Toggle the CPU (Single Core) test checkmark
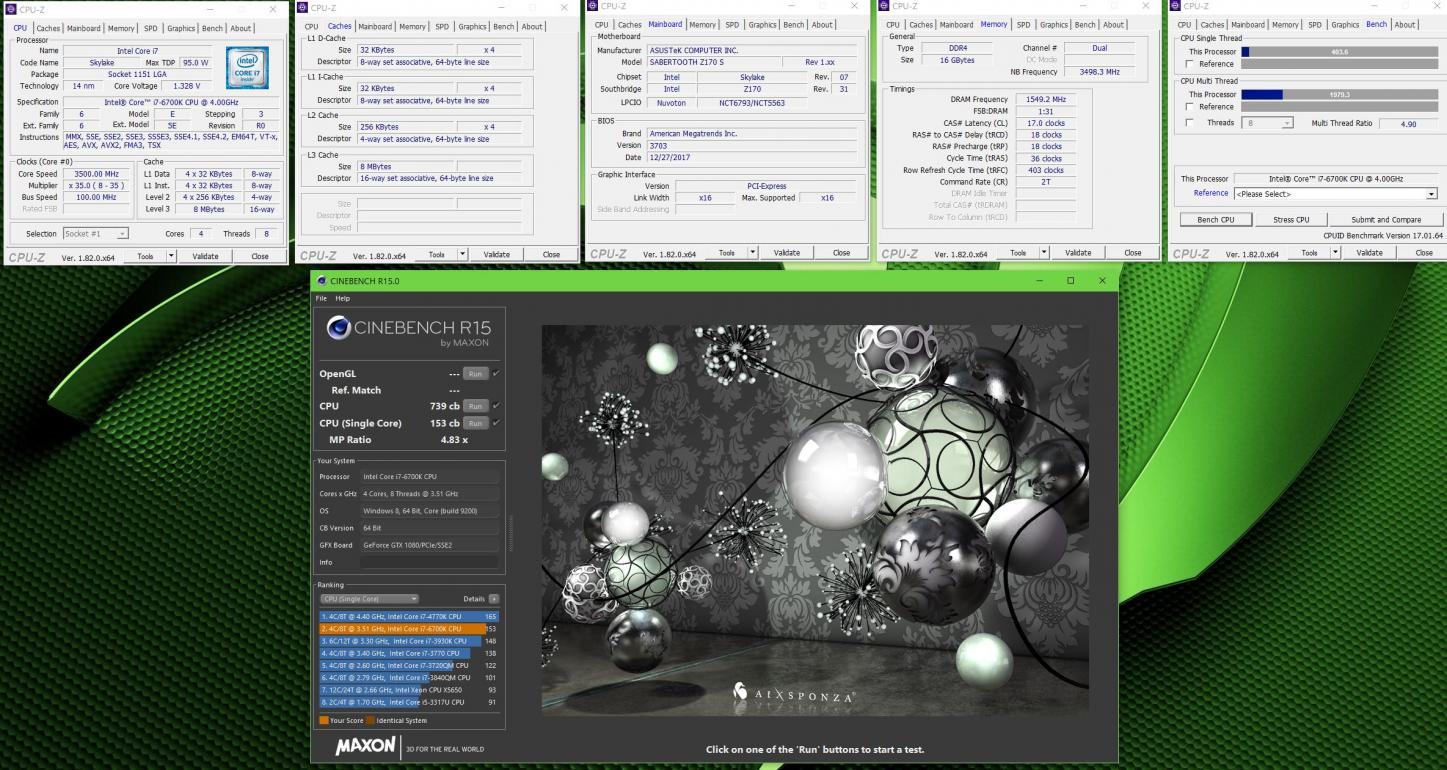The height and width of the screenshot is (770, 1447). (496, 423)
